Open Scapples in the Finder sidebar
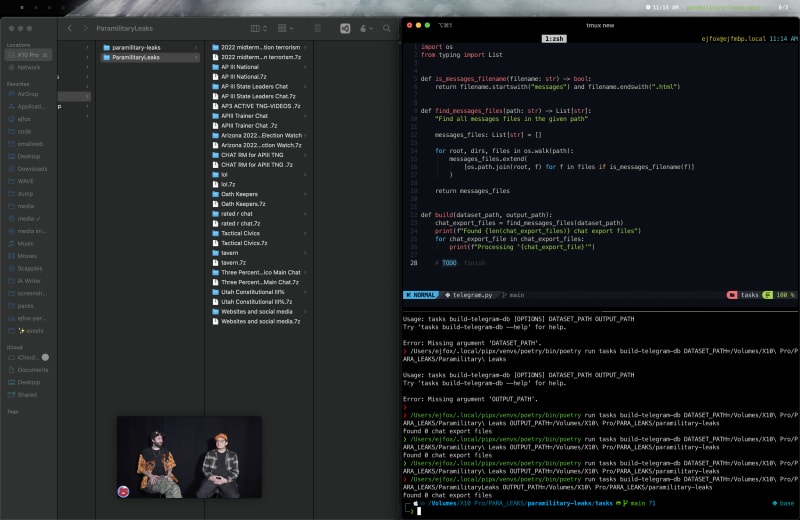Viewport: 800px width, 520px height. [28, 268]
